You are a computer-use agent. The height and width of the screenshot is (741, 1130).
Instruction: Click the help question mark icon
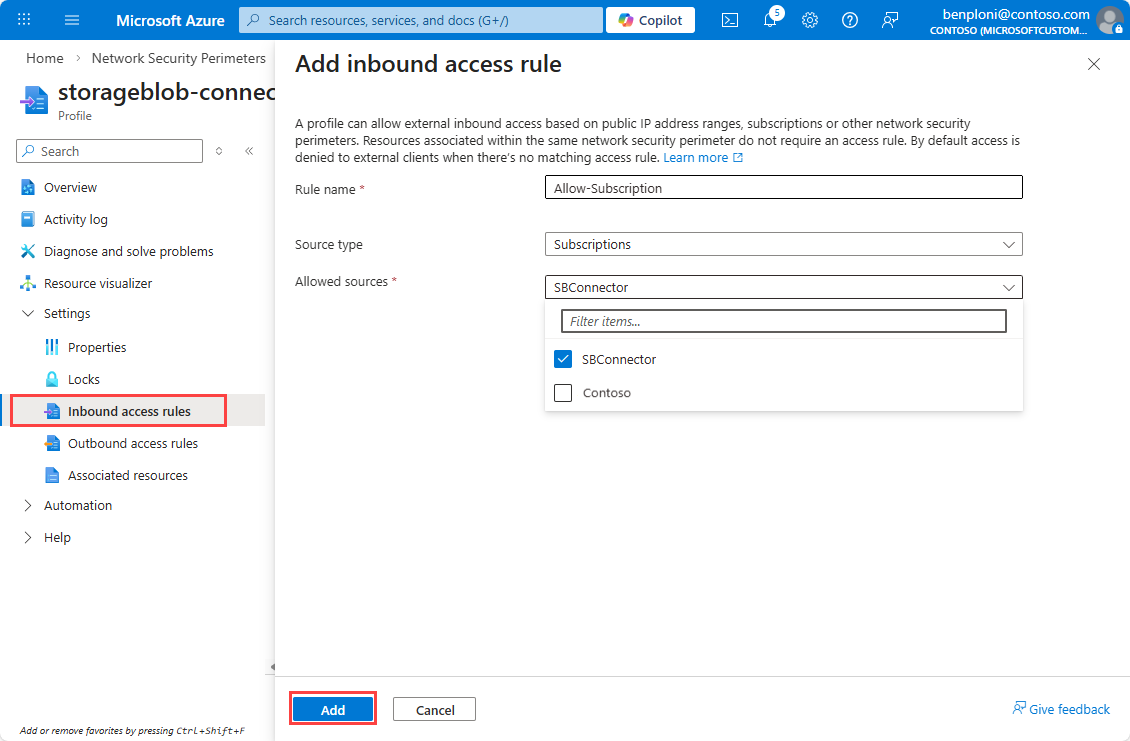[x=850, y=20]
